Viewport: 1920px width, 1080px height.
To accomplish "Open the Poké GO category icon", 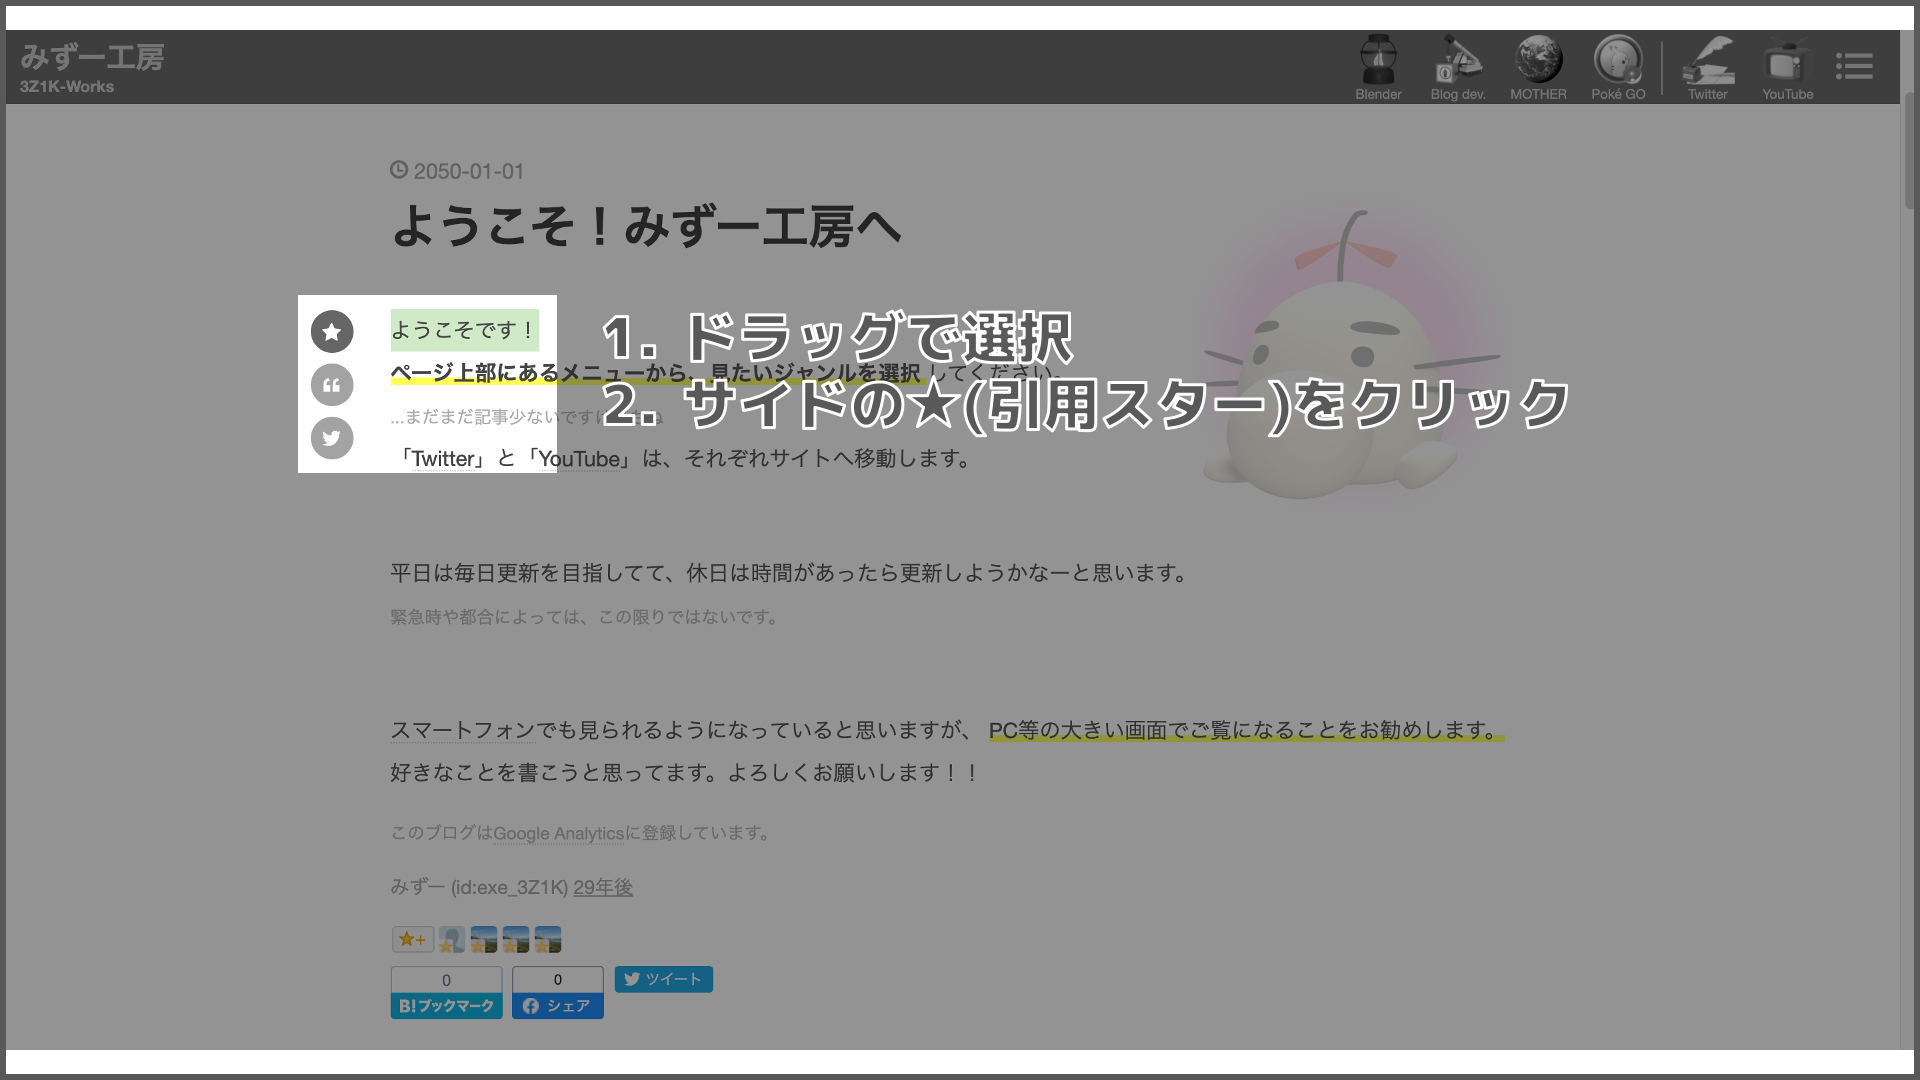I will tap(1618, 68).
